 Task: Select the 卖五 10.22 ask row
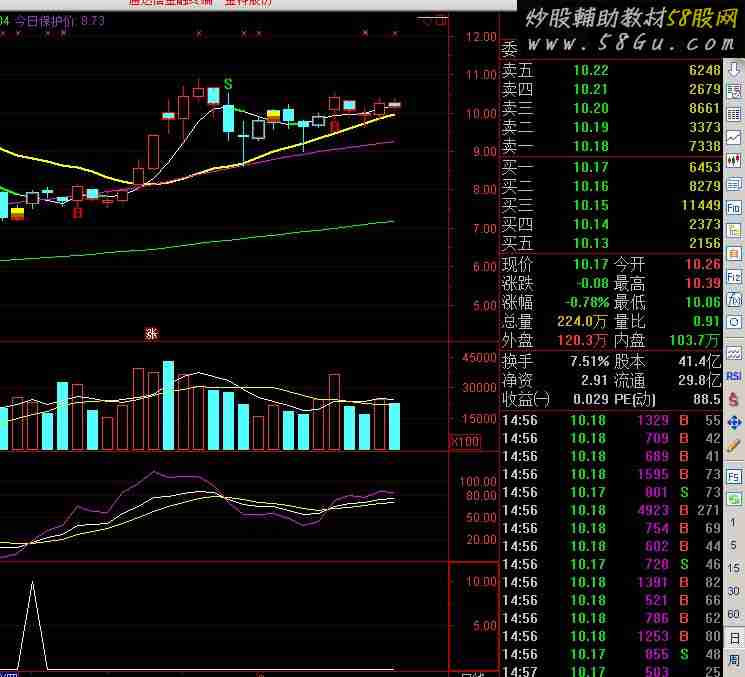611,70
